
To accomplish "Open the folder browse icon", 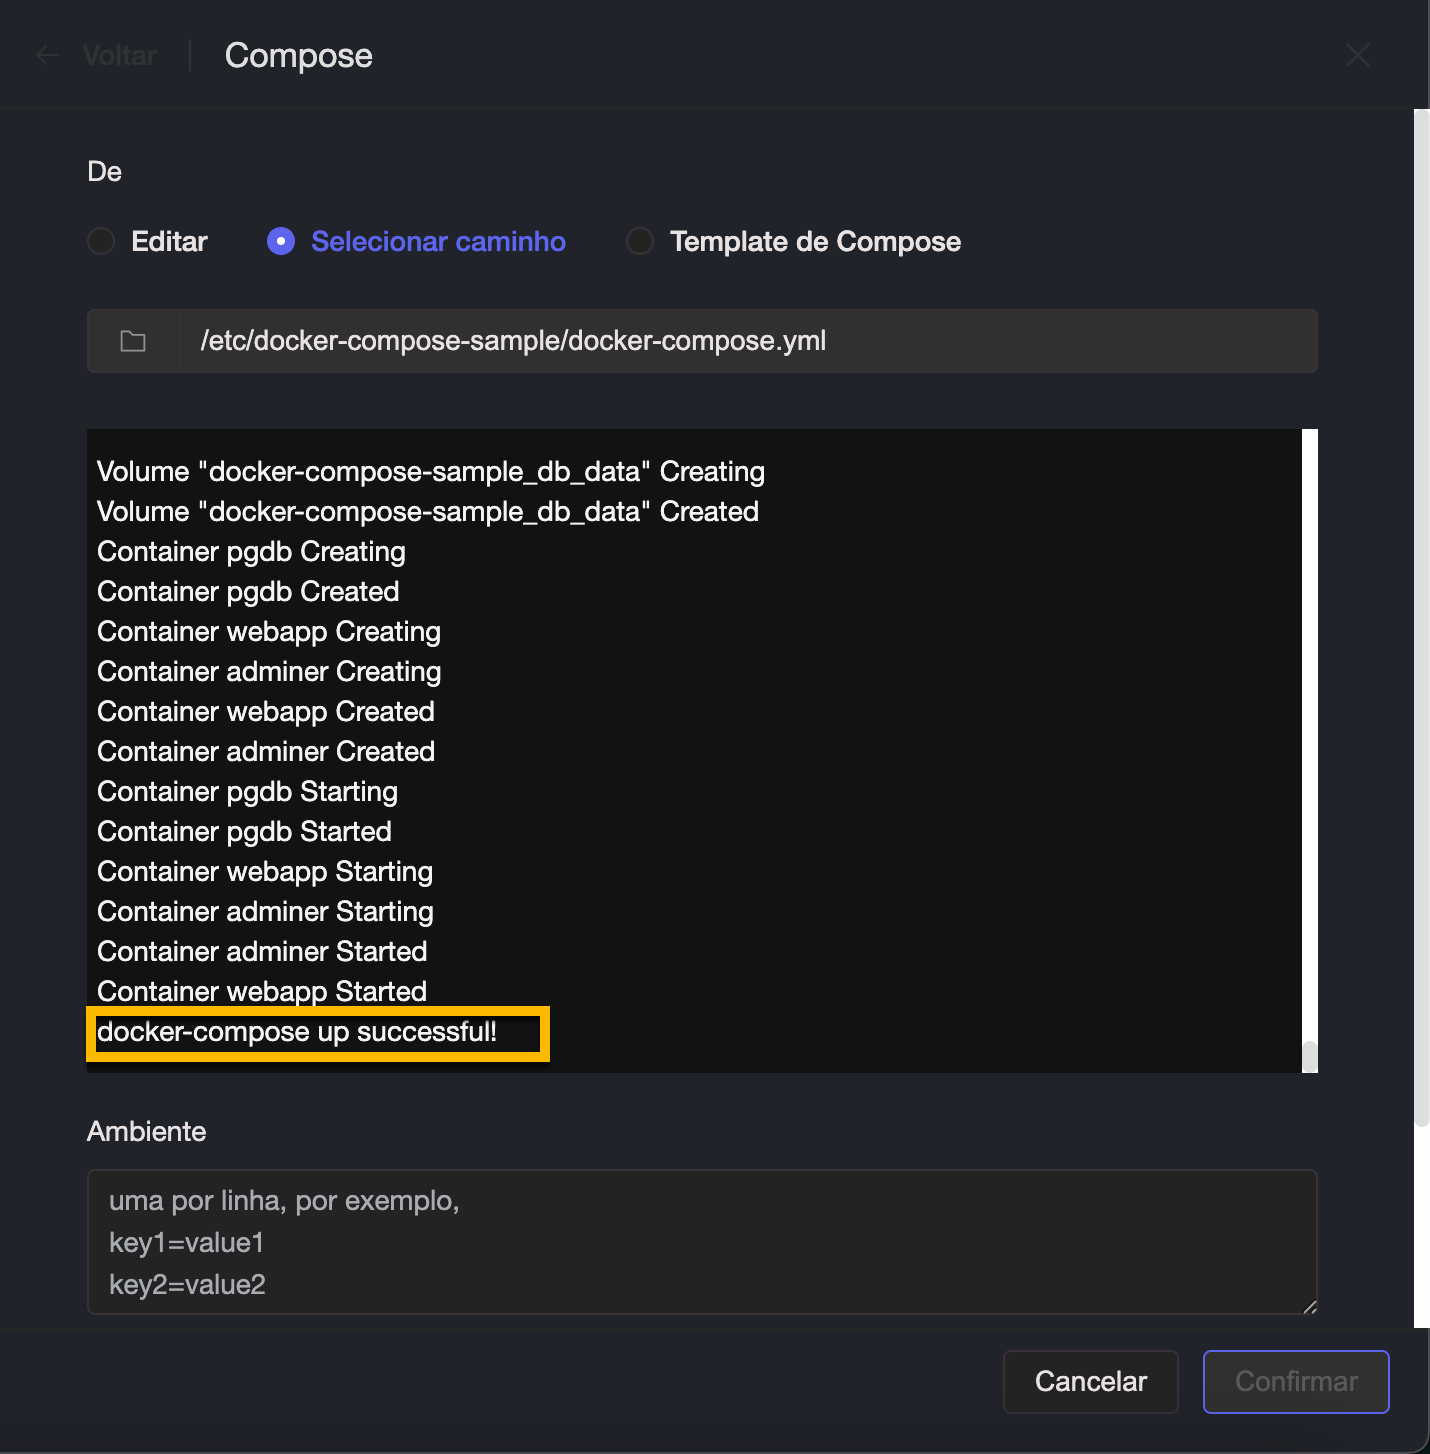I will point(133,341).
